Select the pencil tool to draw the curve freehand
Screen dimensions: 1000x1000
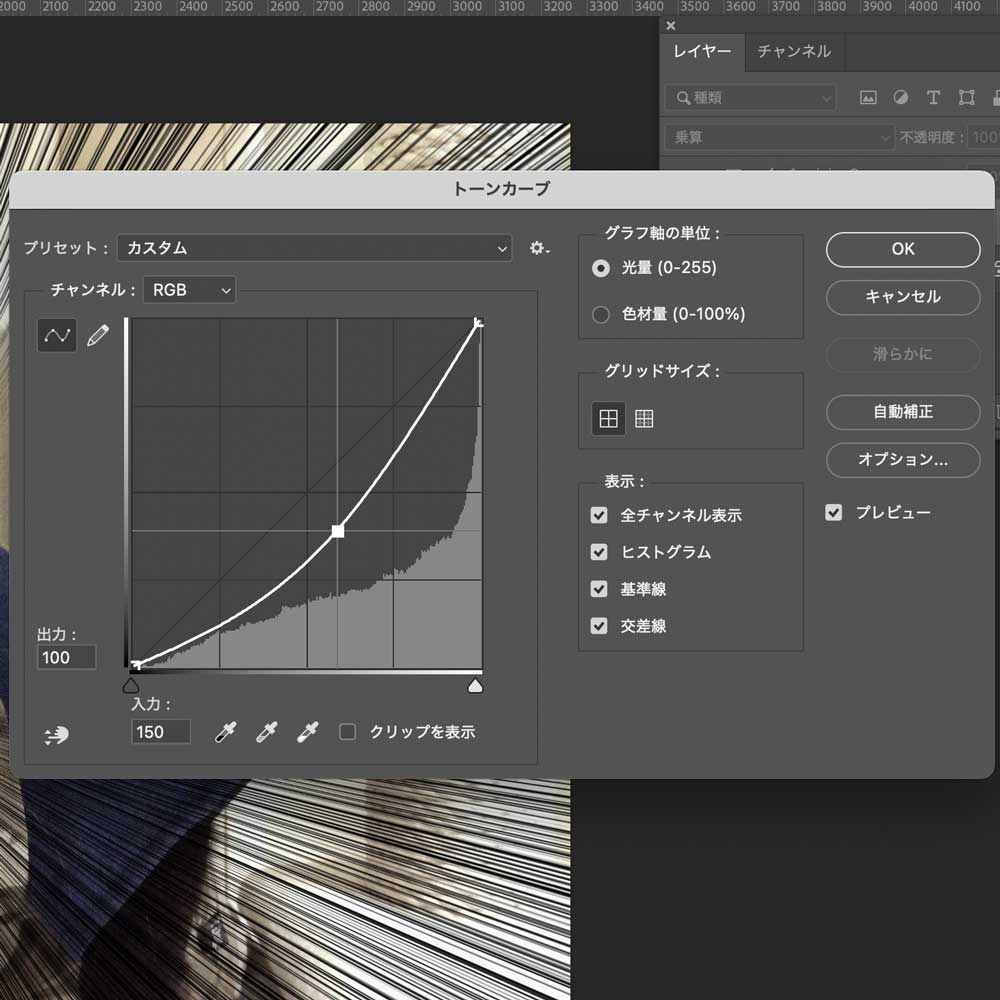point(98,335)
